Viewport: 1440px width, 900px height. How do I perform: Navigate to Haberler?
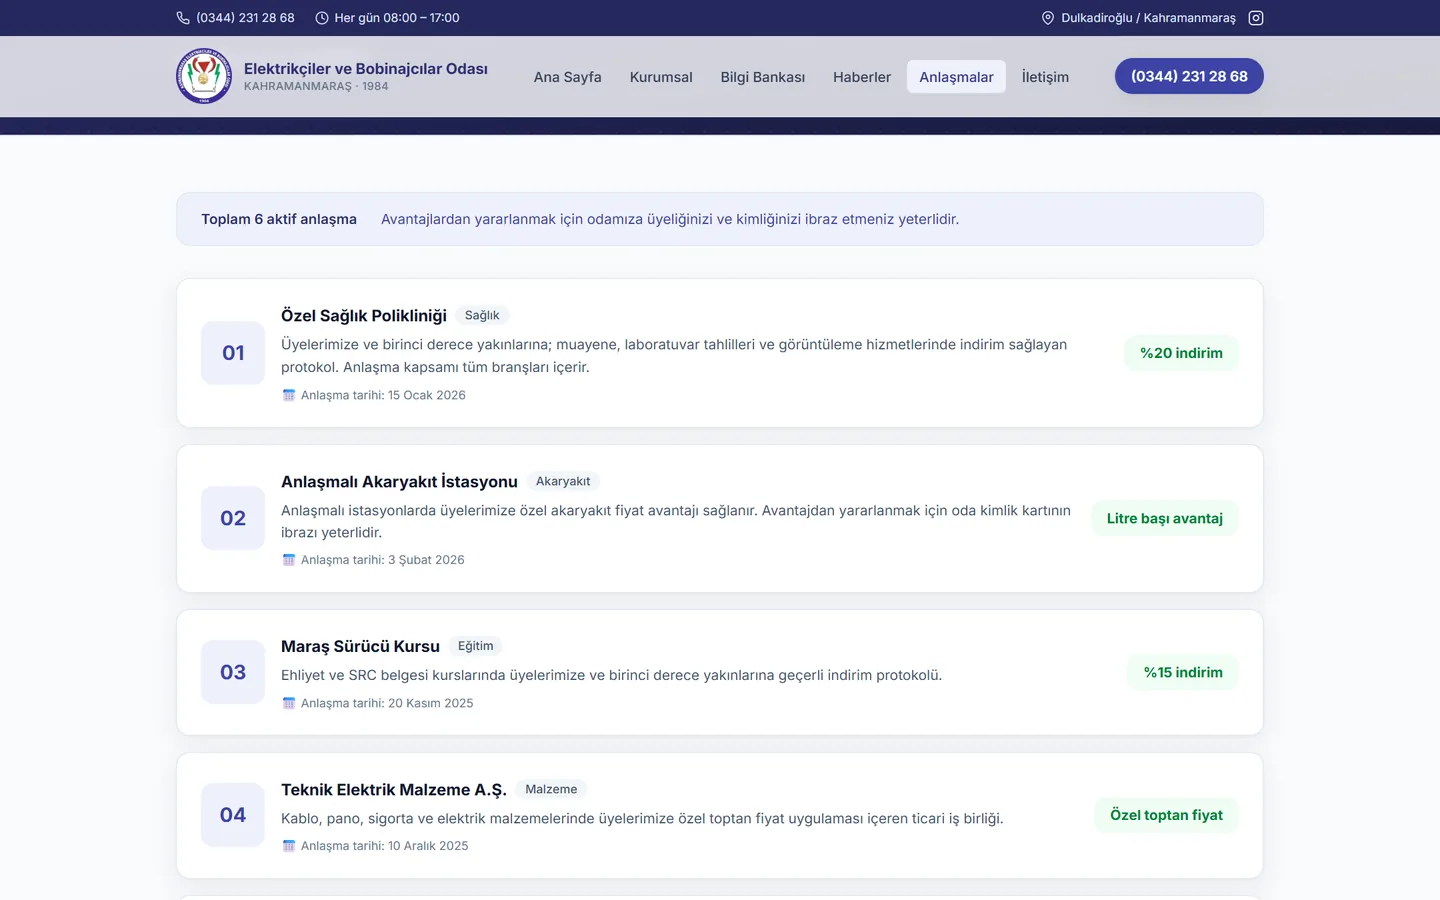coord(862,77)
